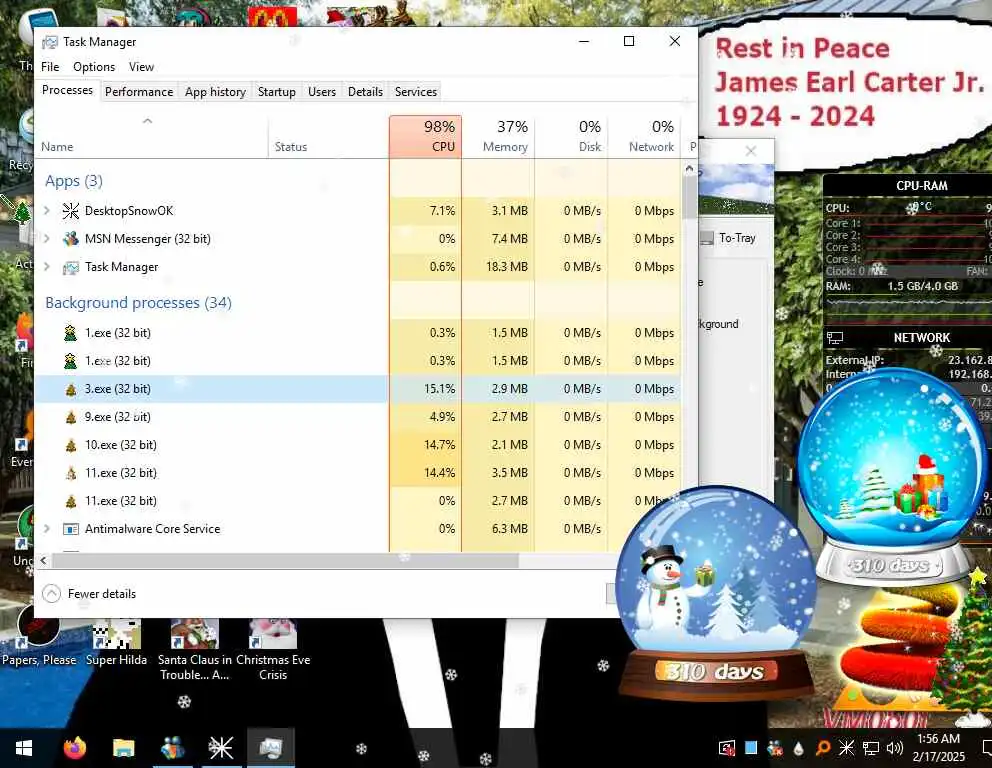Image resolution: width=992 pixels, height=768 pixels.
Task: Expand the MSN Messenger process group
Action: (x=46, y=238)
